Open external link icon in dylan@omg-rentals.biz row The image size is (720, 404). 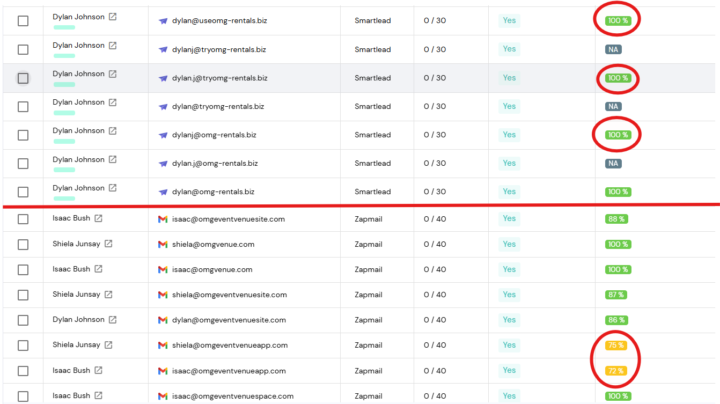112,188
